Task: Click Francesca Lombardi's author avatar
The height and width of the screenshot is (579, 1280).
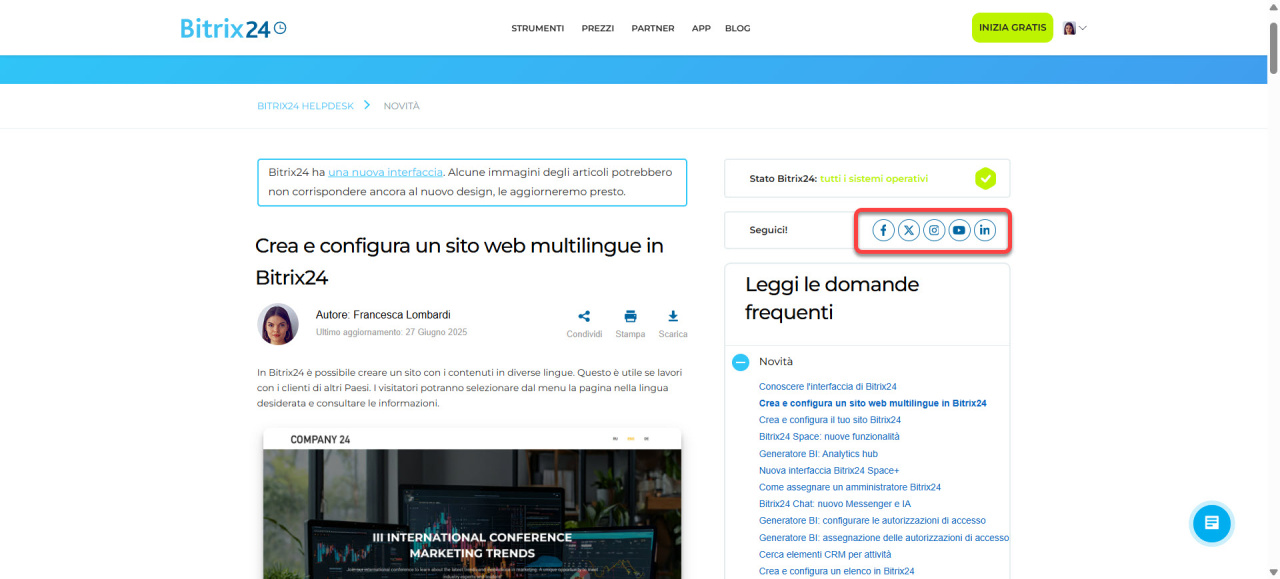Action: click(278, 324)
